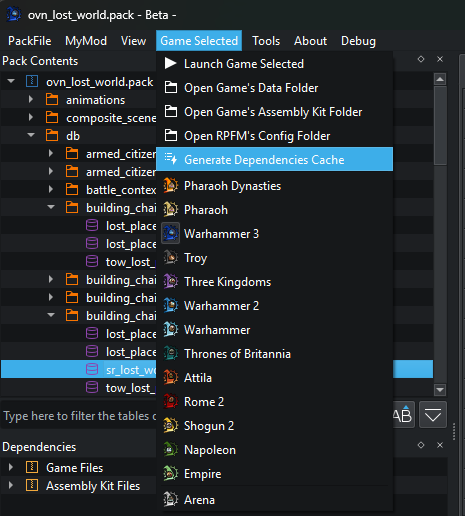465x516 pixels.
Task: Open Game's Data Folder
Action: coord(251,88)
